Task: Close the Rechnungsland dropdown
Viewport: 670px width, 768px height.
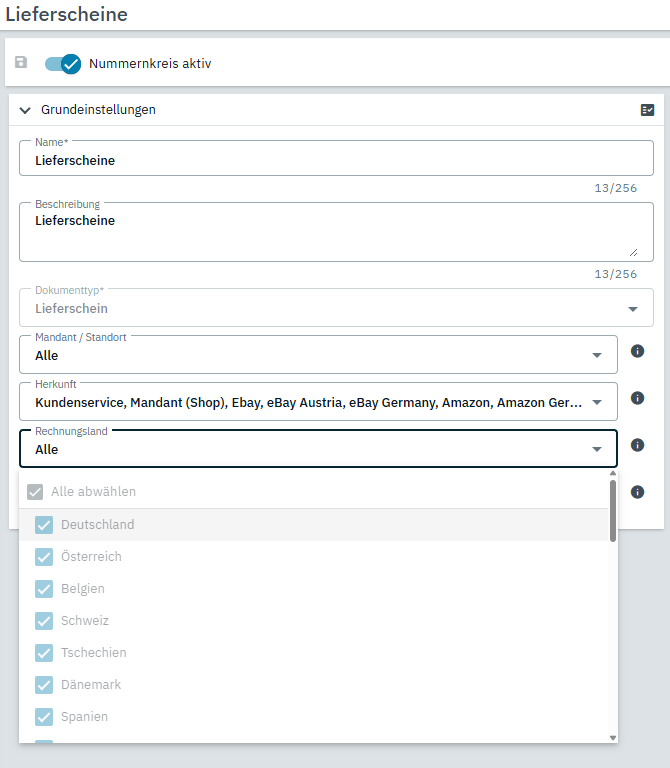Action: point(597,449)
